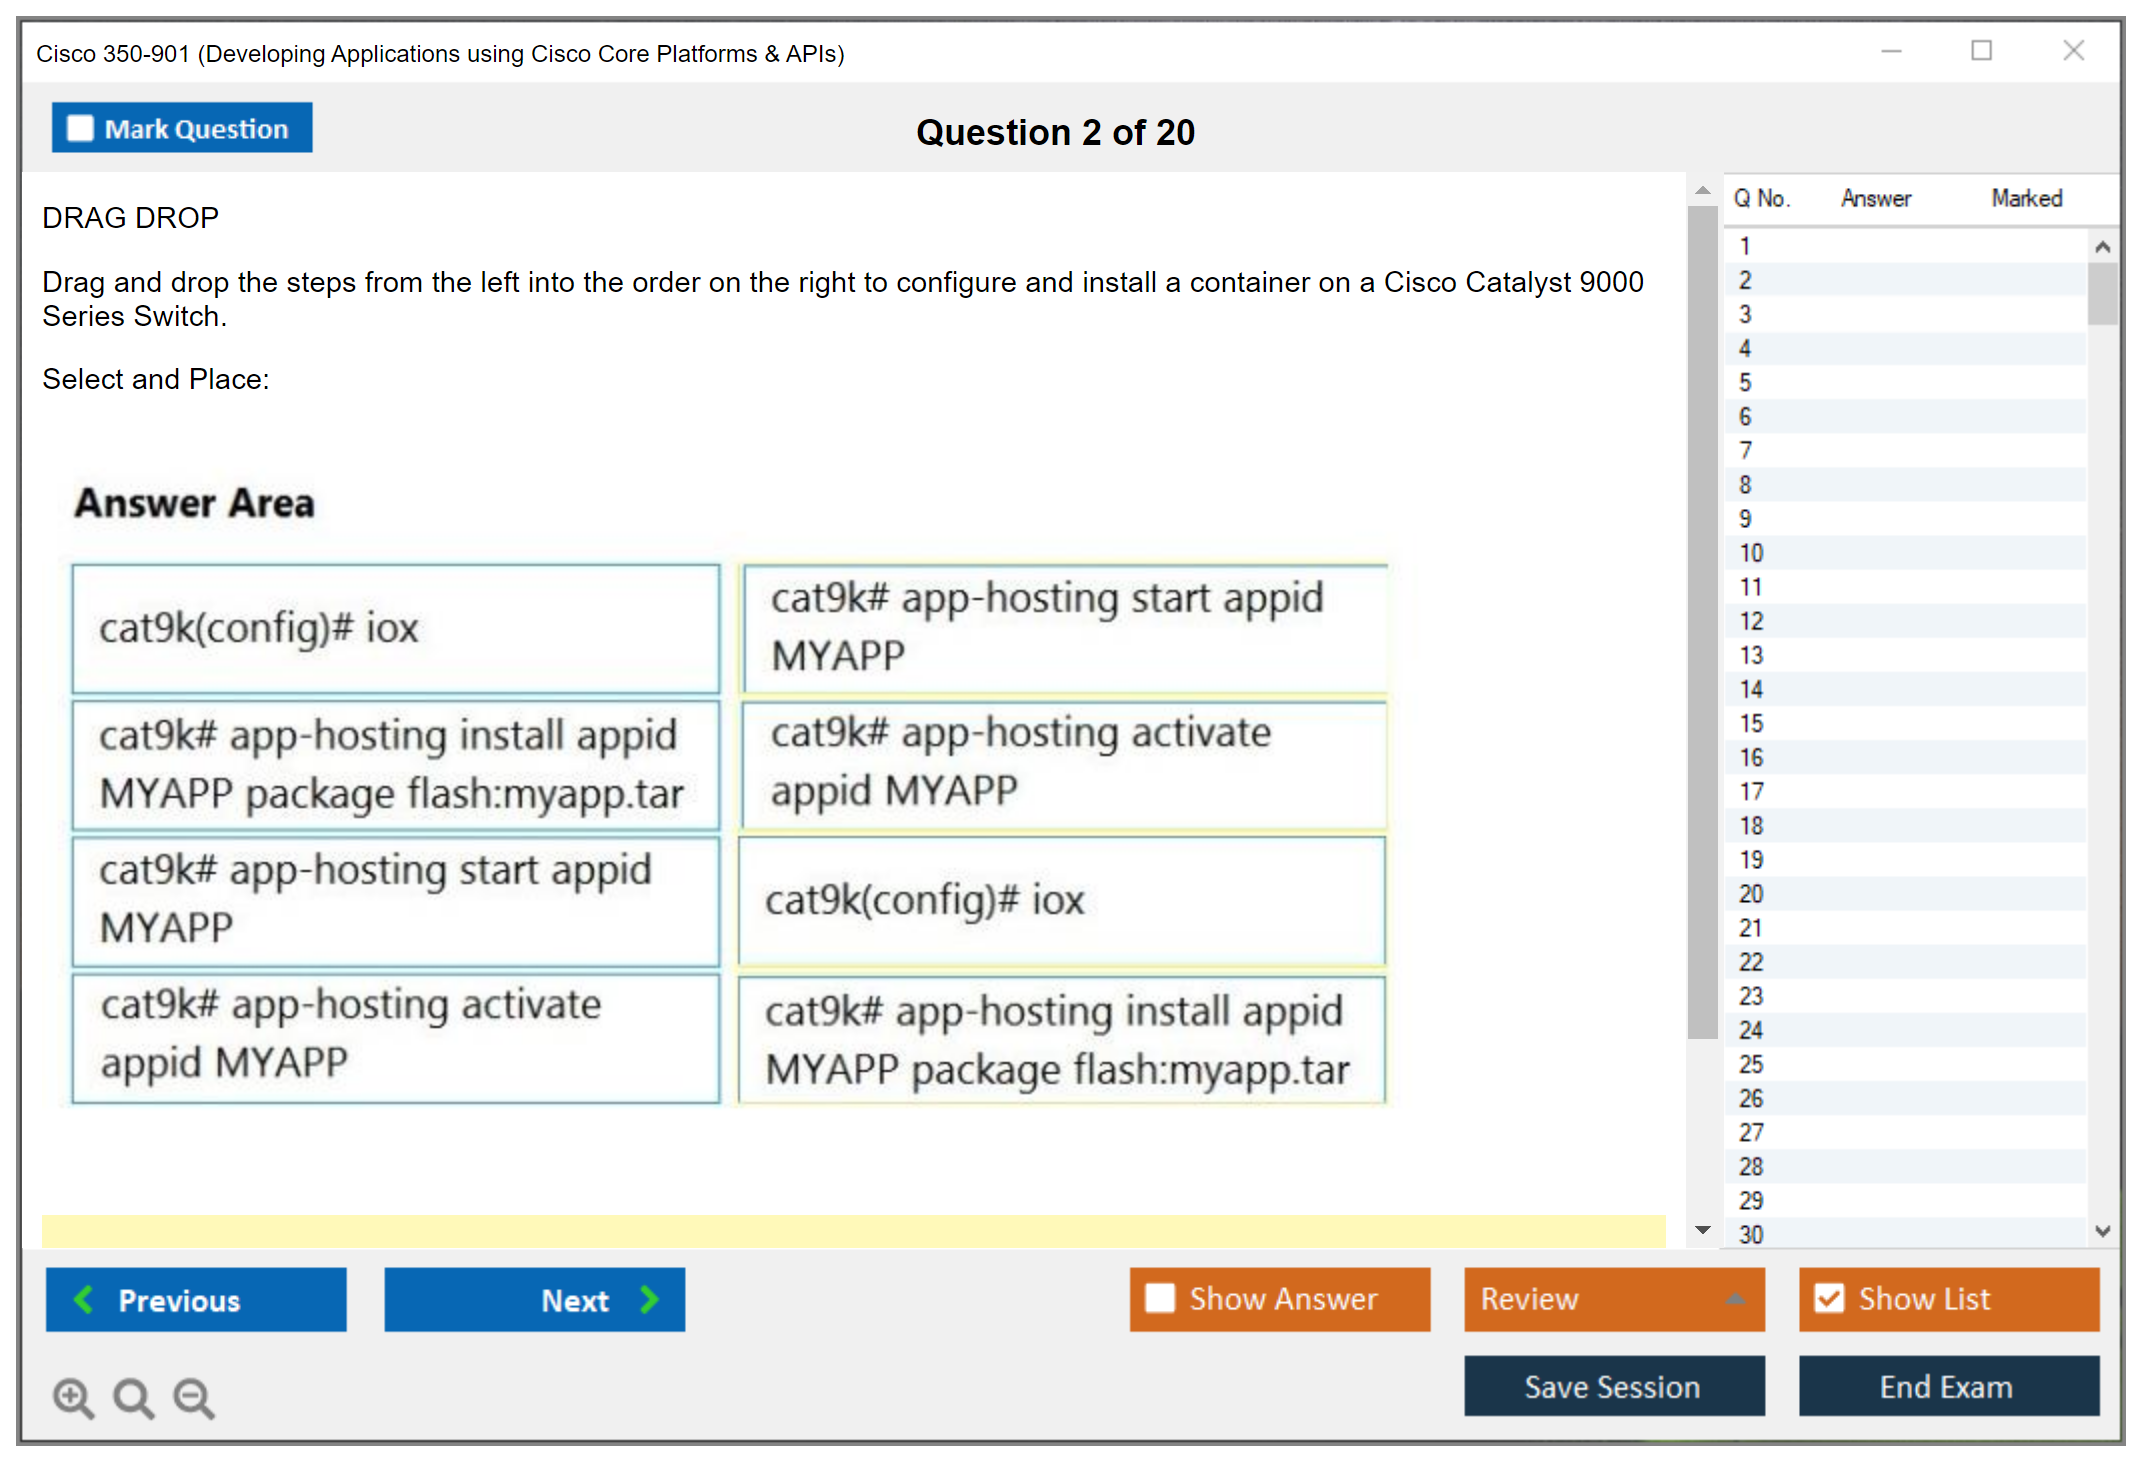This screenshot has height=1470, width=2150.
Task: Click main pane scroll-up arrow
Action: click(x=1703, y=190)
